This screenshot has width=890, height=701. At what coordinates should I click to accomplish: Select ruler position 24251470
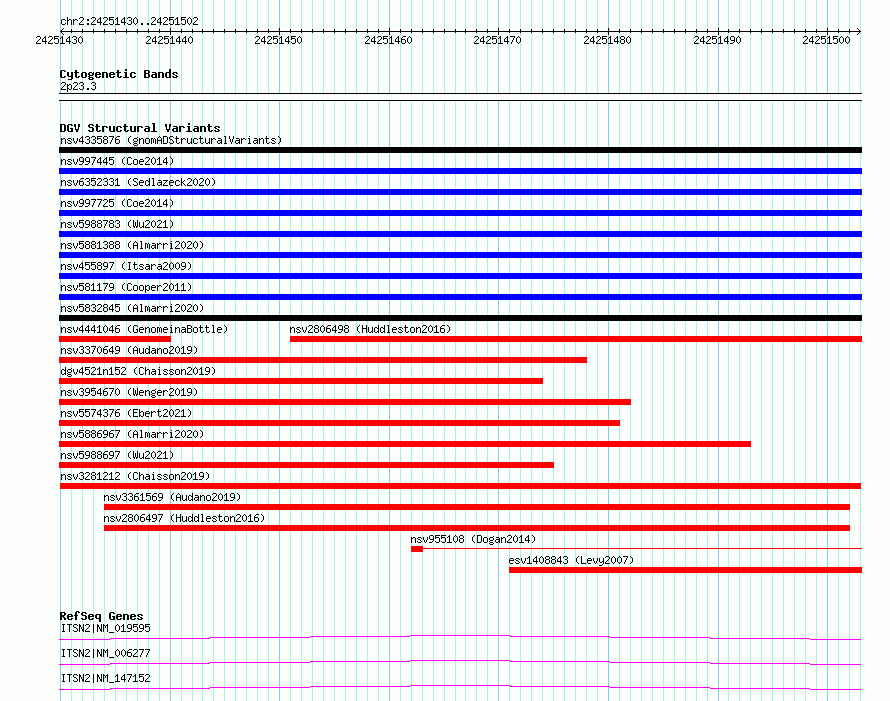click(497, 40)
